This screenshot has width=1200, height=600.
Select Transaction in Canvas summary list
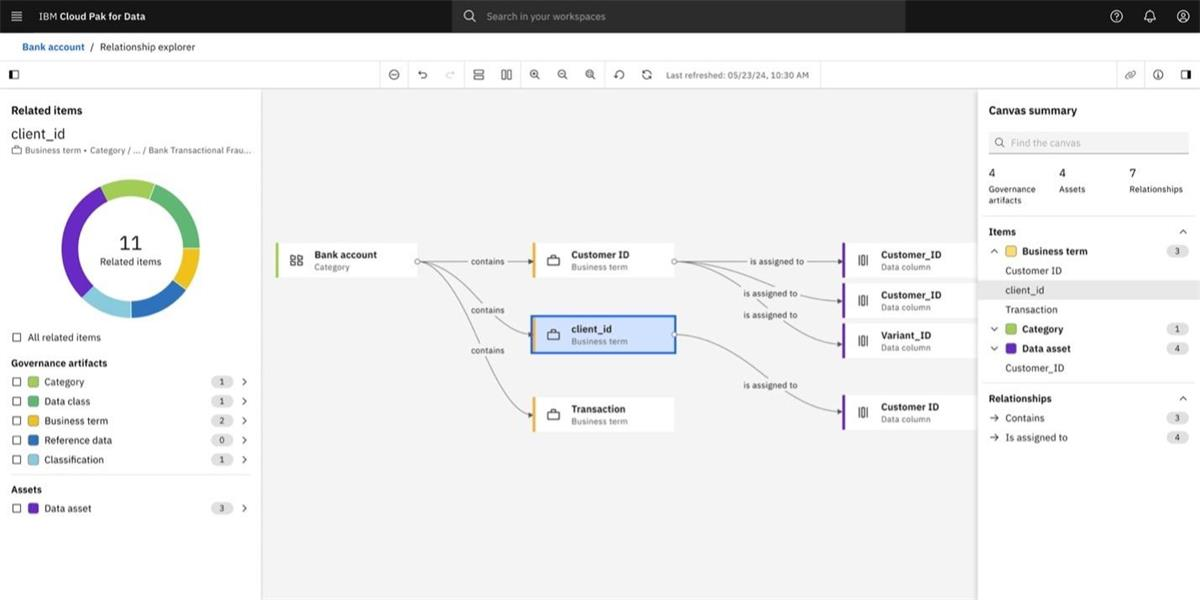tap(1031, 310)
